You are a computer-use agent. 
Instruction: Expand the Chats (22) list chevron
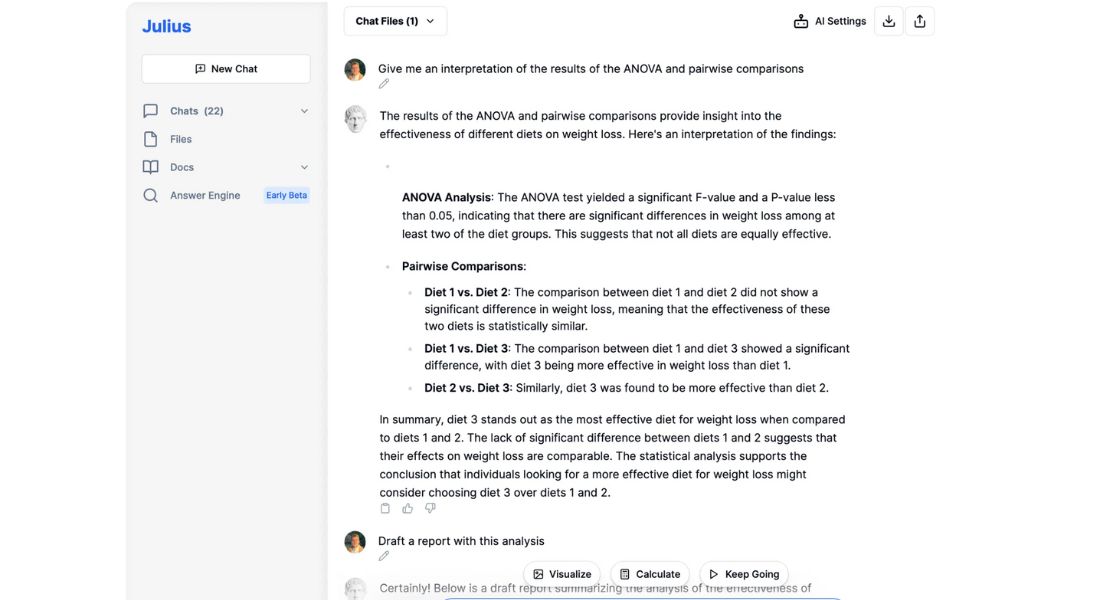coord(304,111)
